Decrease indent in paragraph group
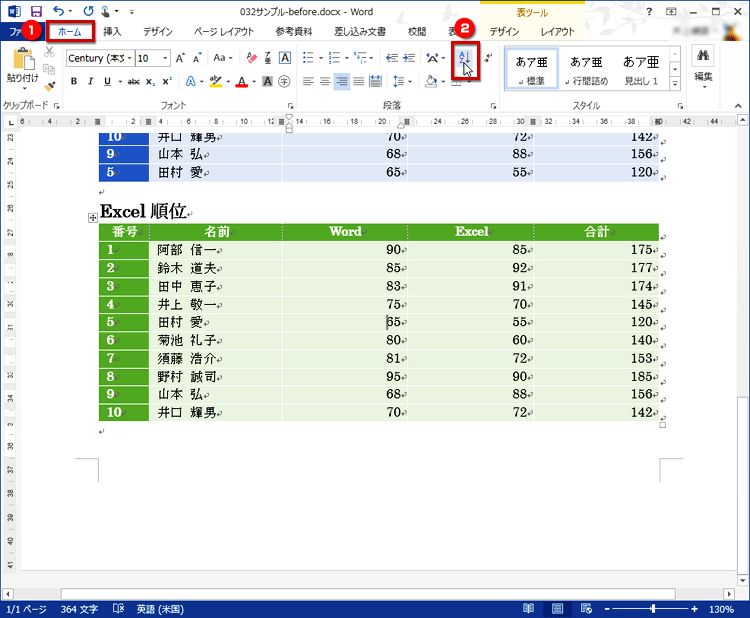The height and width of the screenshot is (618, 750). (392, 58)
